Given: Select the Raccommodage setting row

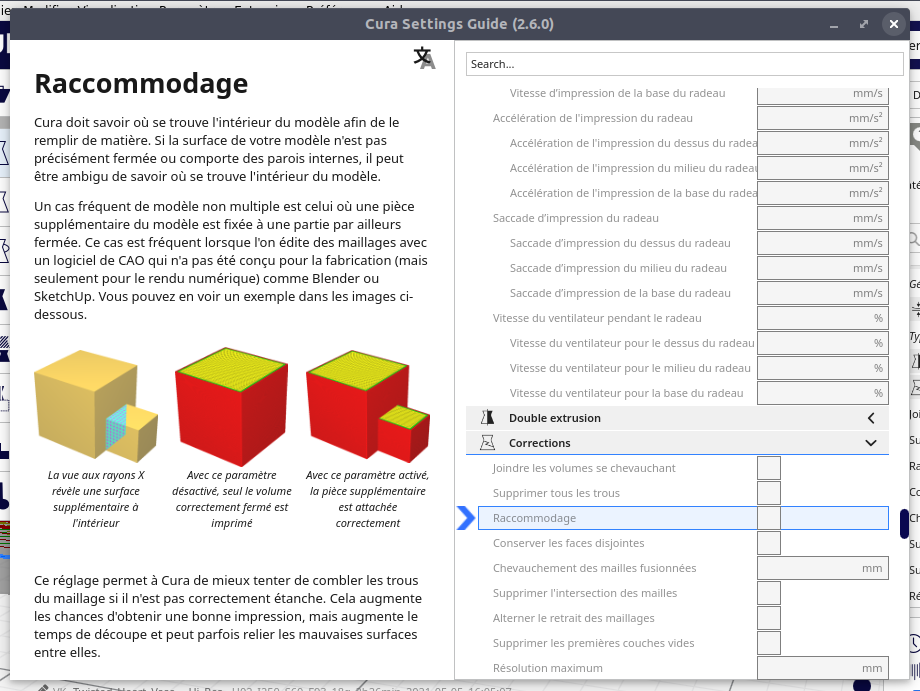Looking at the screenshot, I should (683, 518).
